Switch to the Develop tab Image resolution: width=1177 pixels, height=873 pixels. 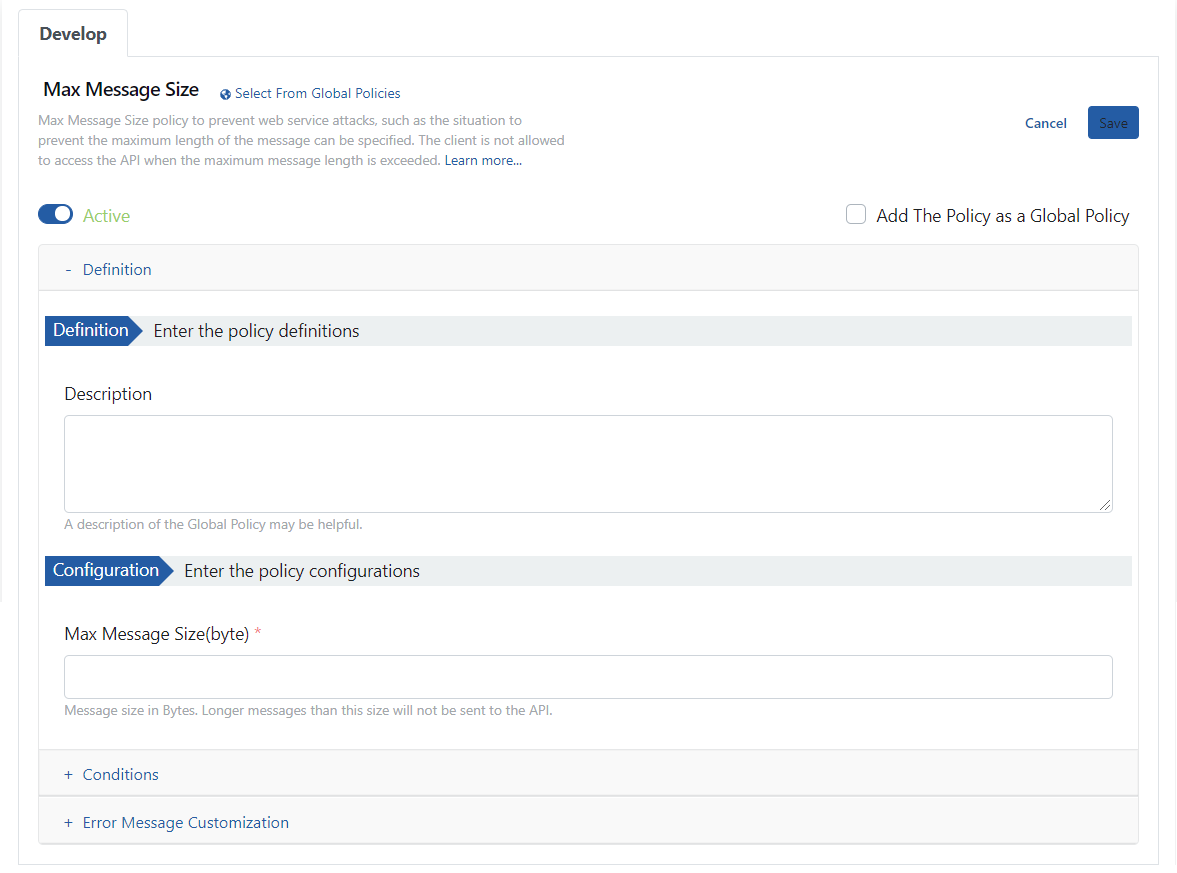(73, 34)
